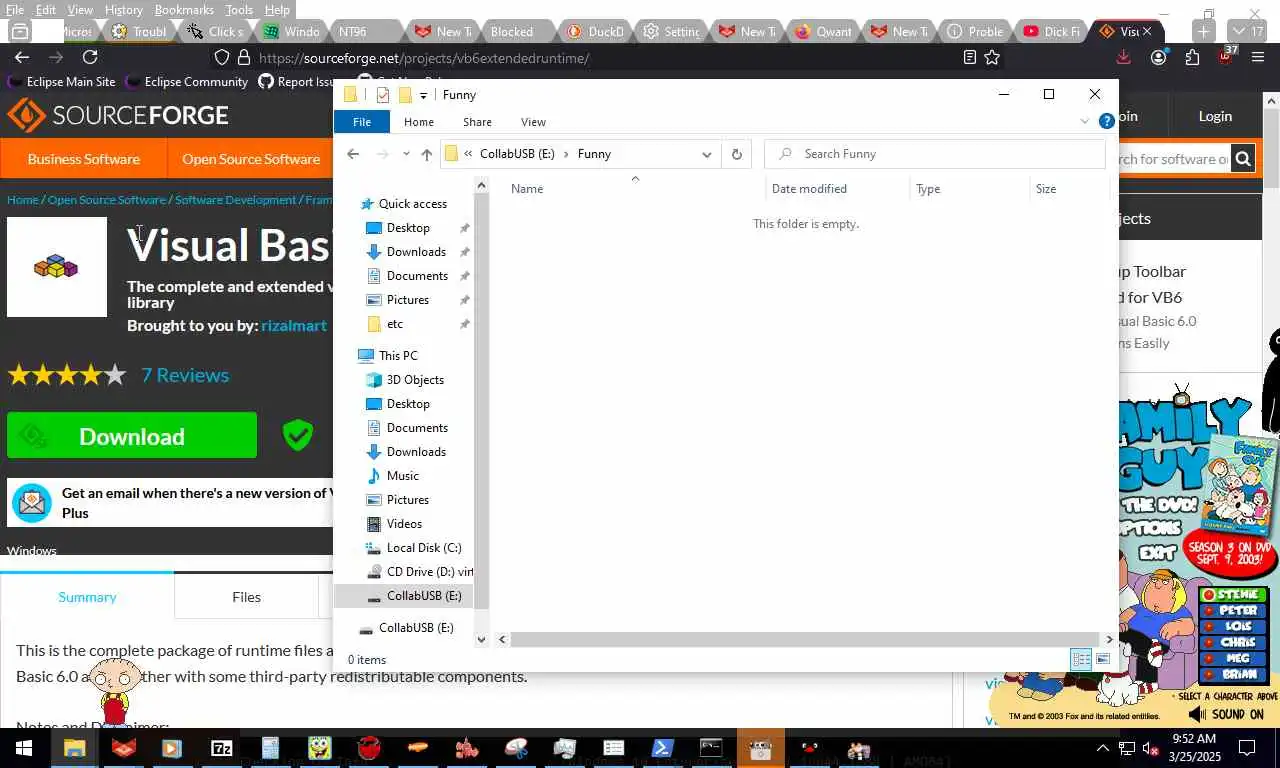
Task: Switch Explorer to details view layout
Action: pos(1081,659)
